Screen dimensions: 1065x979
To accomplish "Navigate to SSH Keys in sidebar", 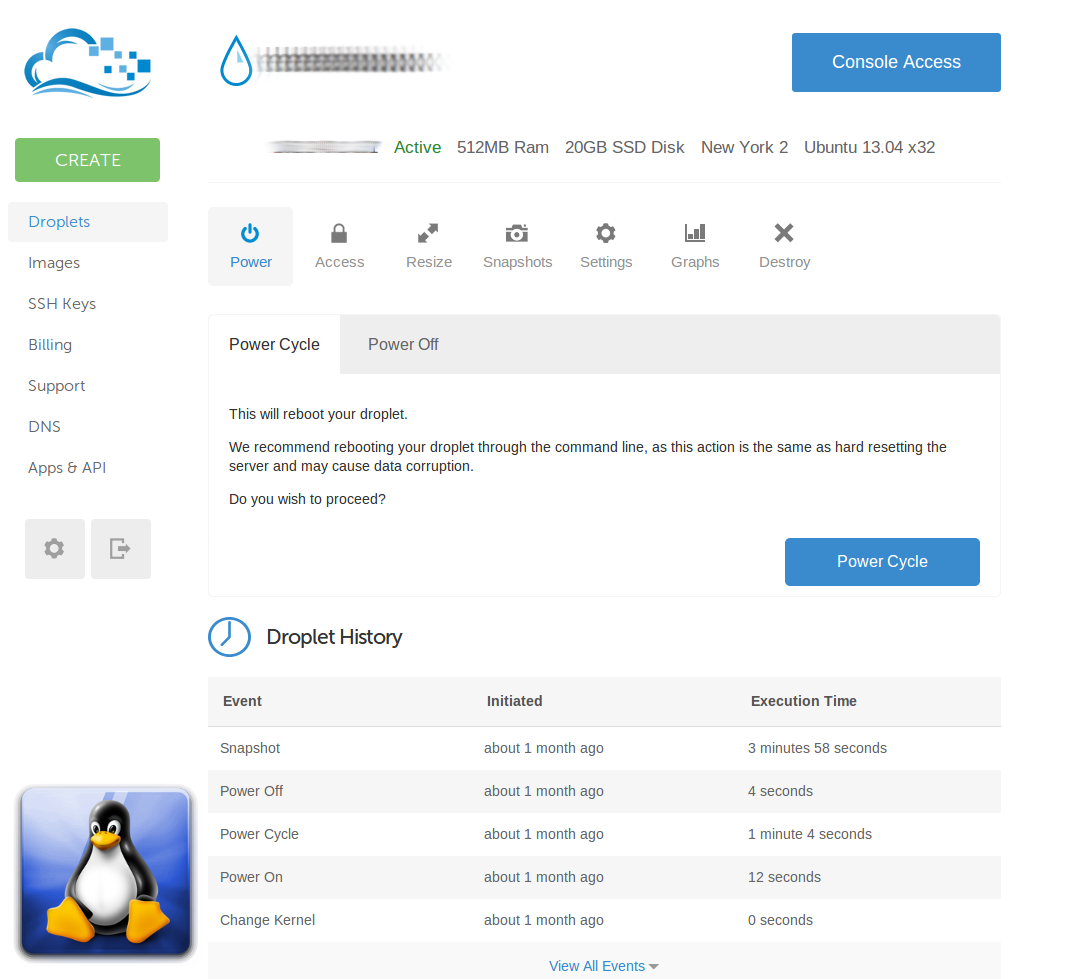I will click(62, 303).
